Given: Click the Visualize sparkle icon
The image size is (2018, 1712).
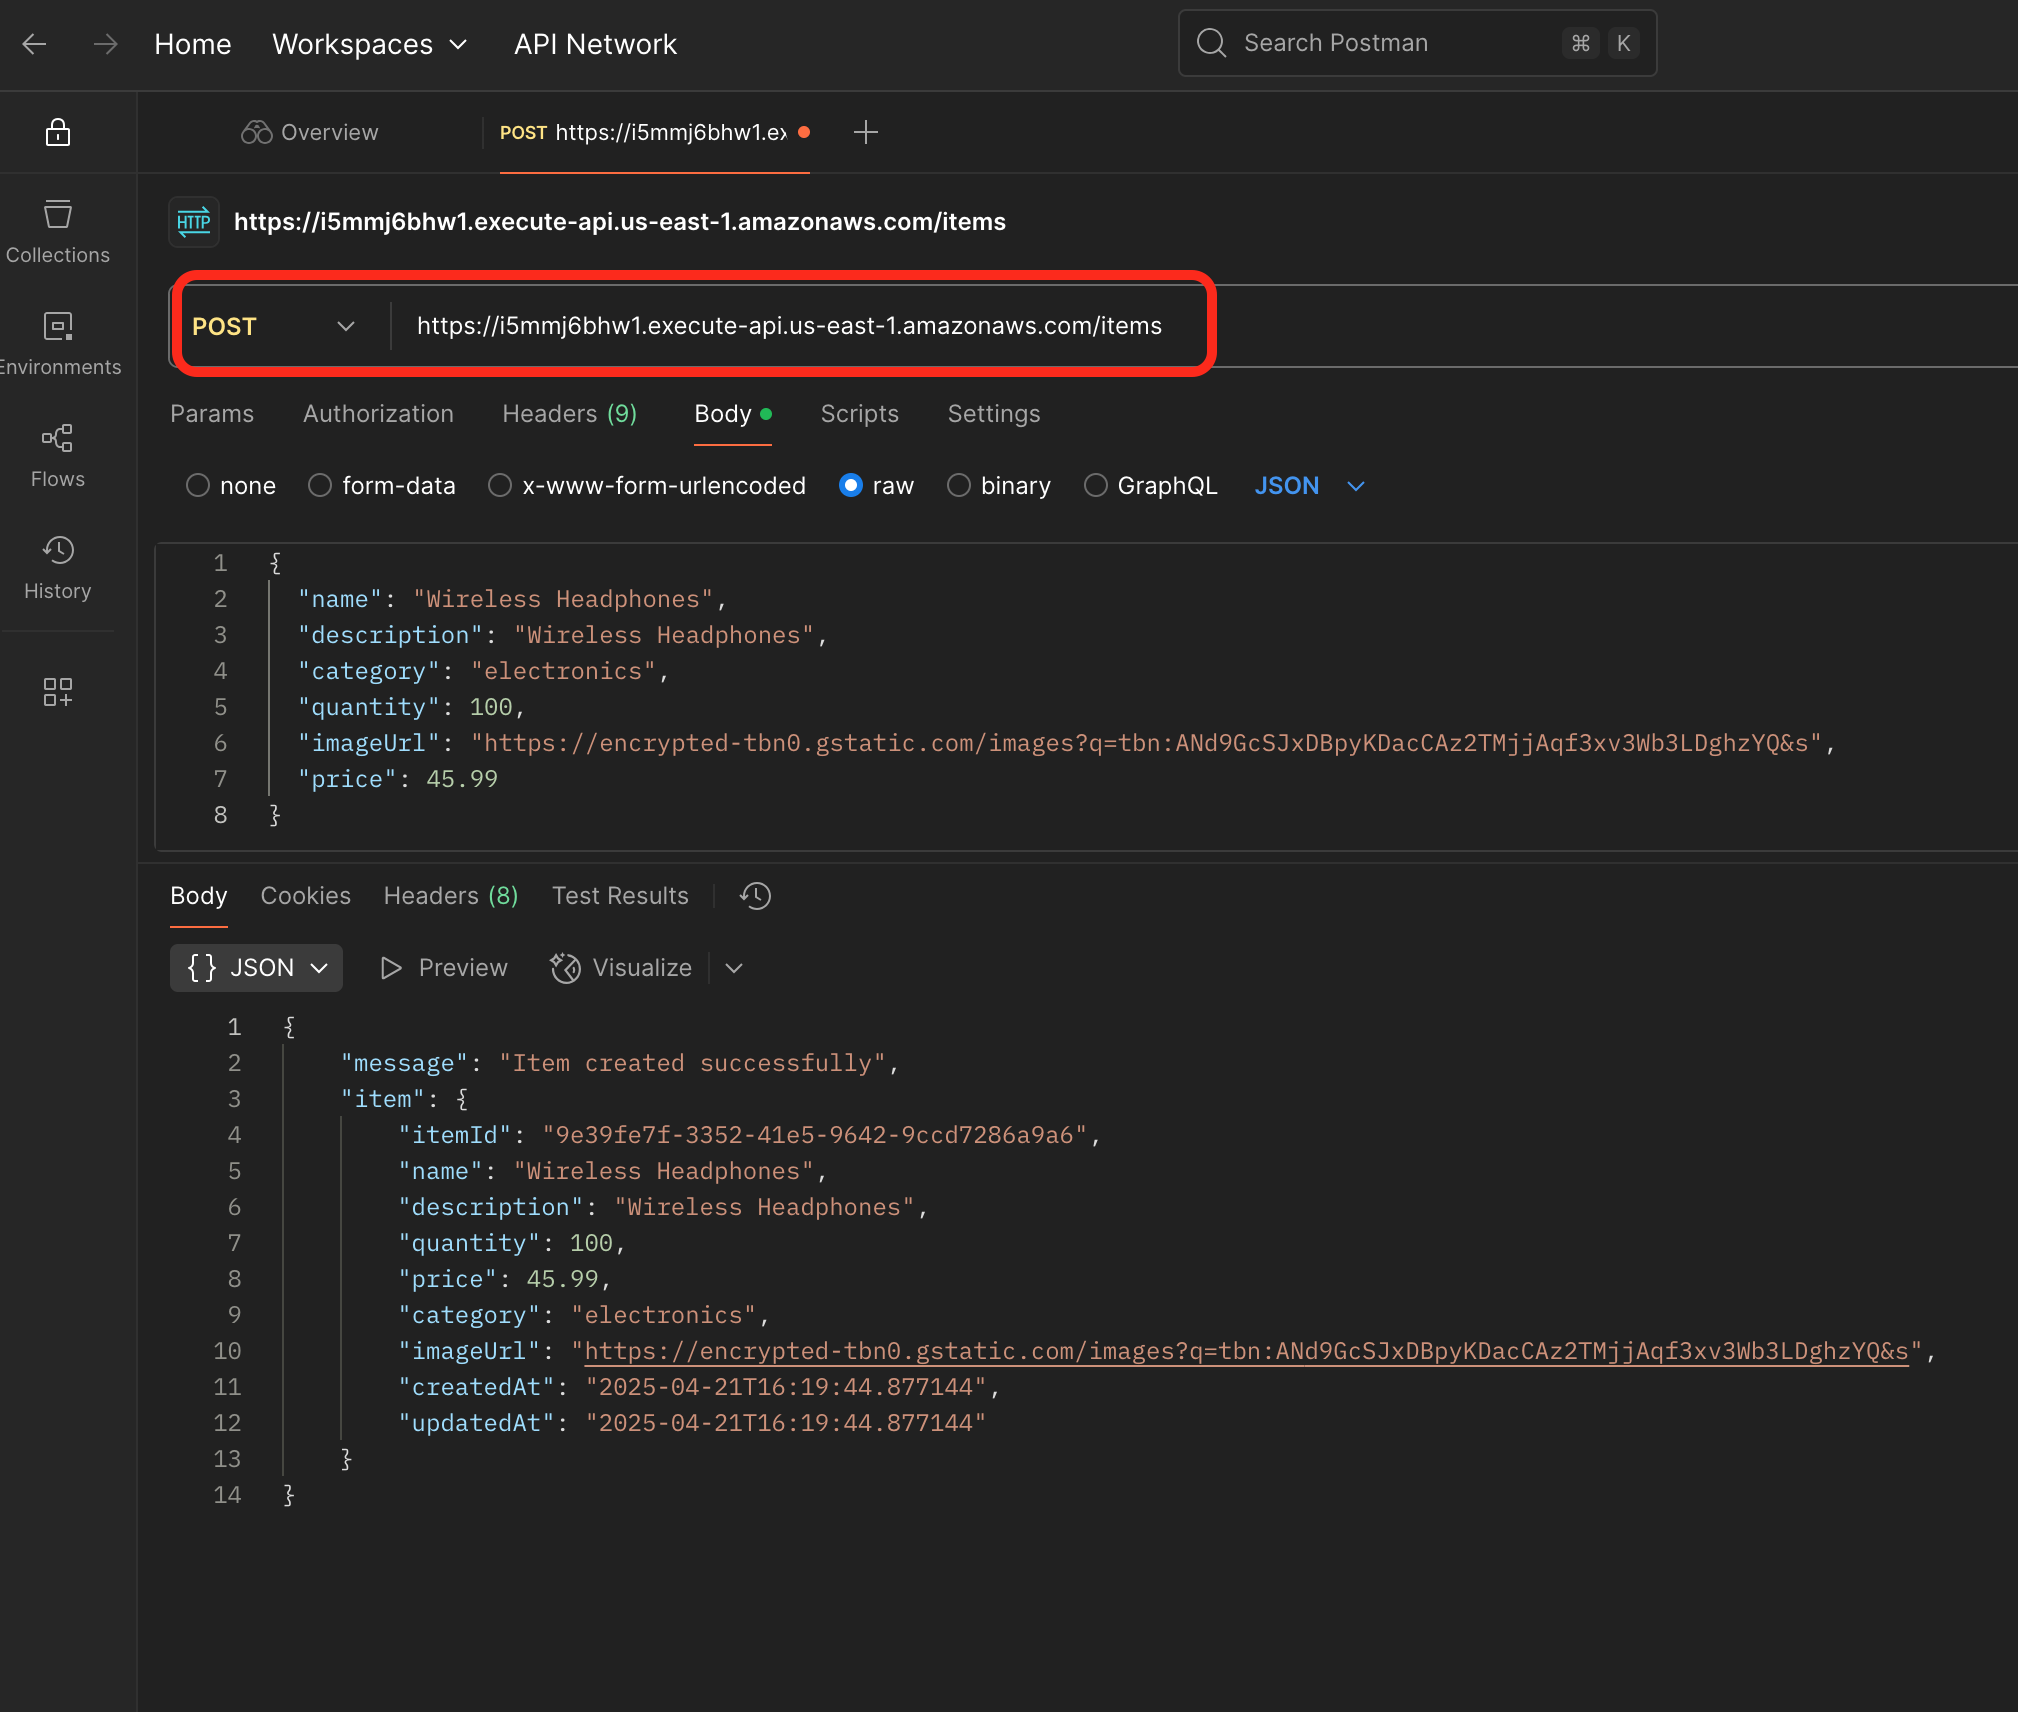Looking at the screenshot, I should [x=565, y=968].
